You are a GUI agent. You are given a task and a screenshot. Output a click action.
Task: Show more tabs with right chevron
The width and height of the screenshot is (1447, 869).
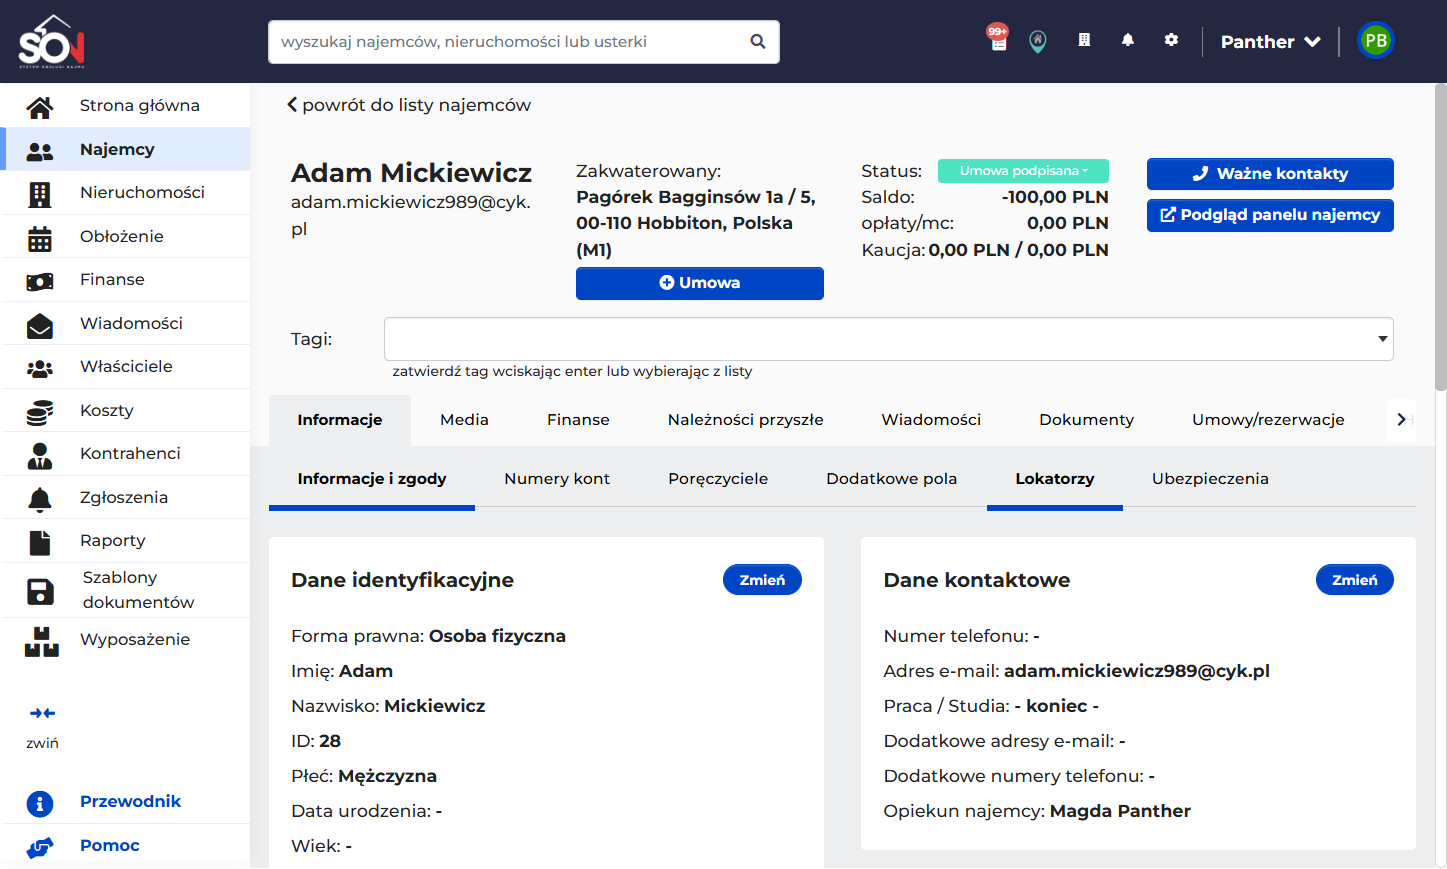point(1401,419)
